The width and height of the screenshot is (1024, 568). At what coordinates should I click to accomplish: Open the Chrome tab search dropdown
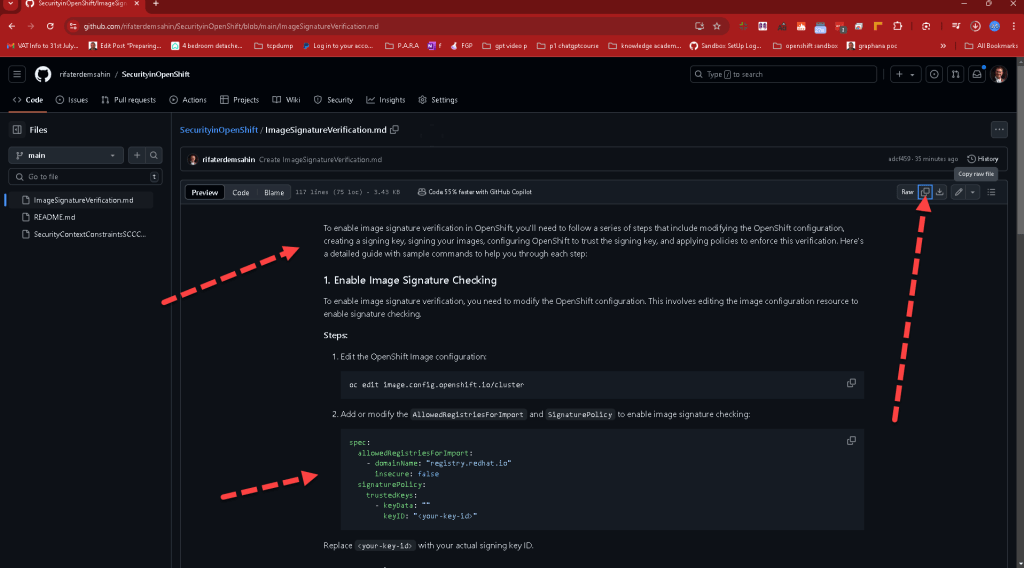coord(10,4)
